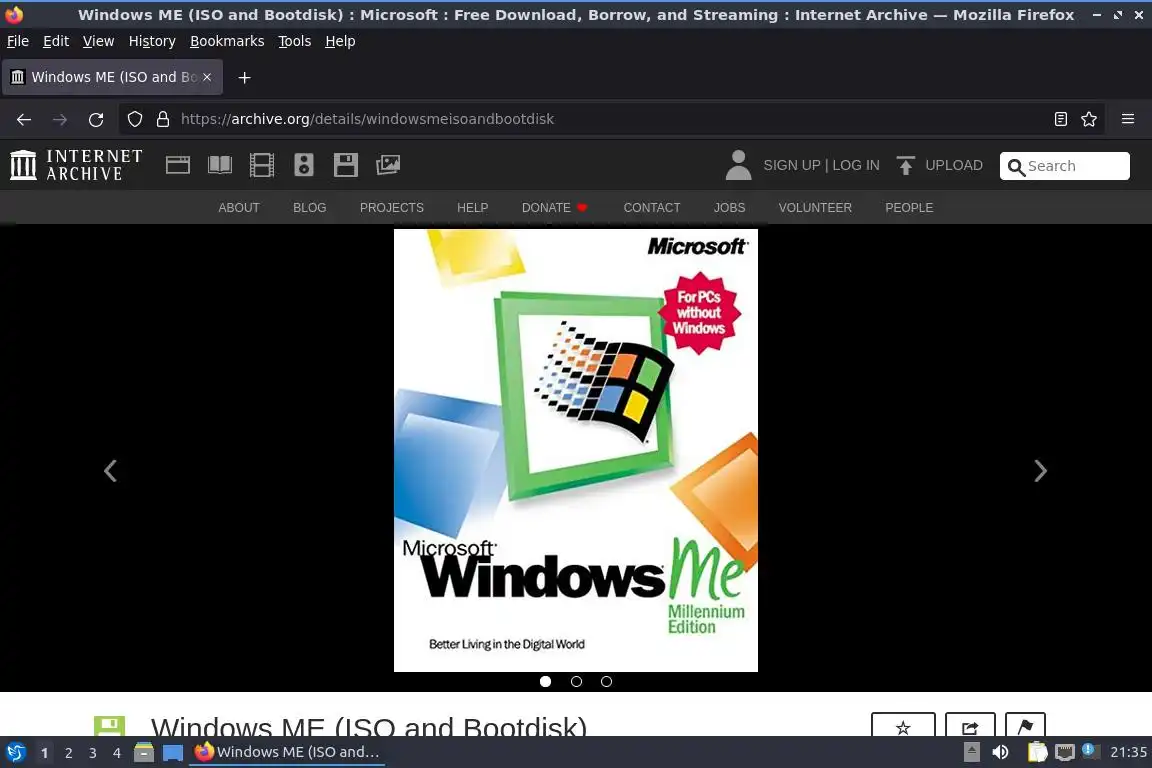Open the View menu

[98, 41]
